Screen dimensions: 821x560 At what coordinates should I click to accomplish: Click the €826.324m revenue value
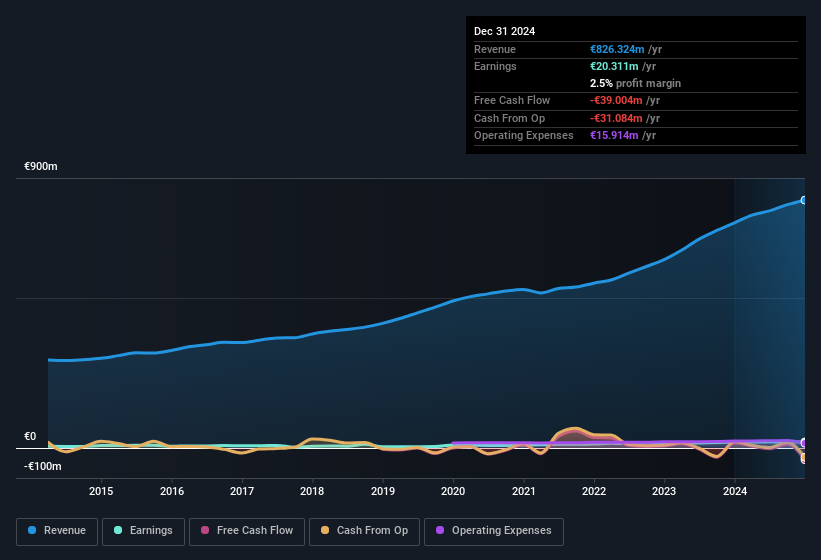tap(617, 49)
